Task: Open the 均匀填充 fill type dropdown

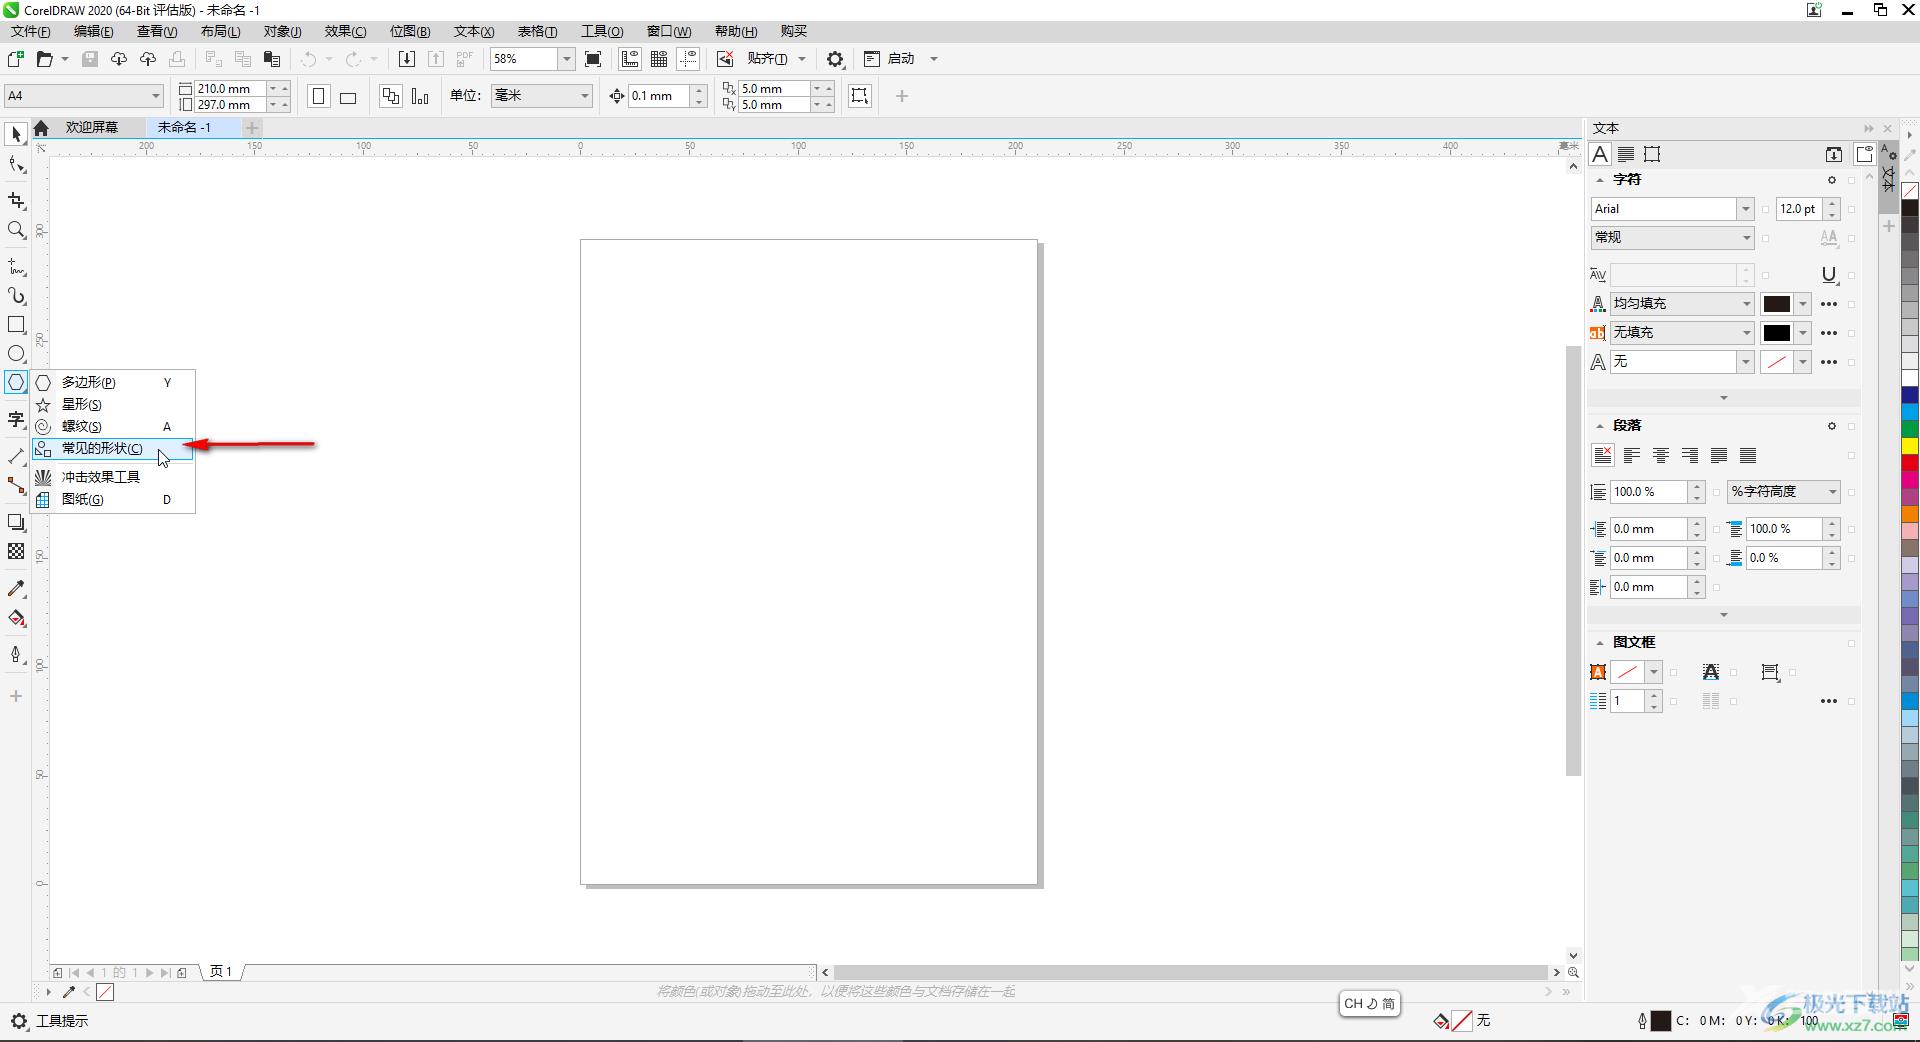Action: [1746, 304]
